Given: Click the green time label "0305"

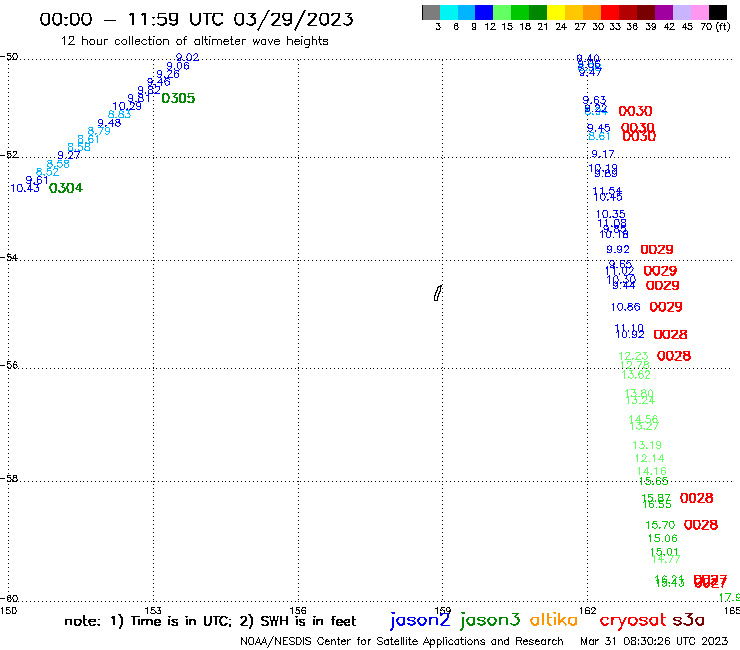Looking at the screenshot, I should (178, 98).
